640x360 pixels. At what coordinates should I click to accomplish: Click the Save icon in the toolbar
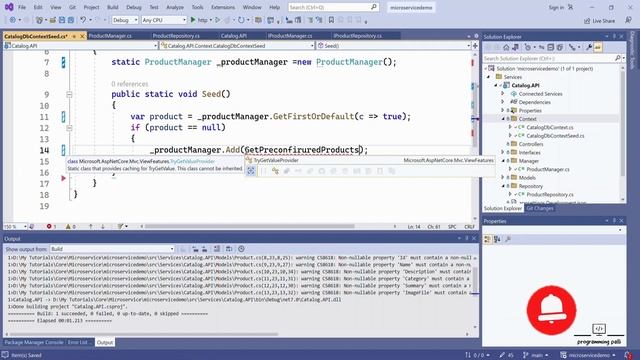[62, 20]
